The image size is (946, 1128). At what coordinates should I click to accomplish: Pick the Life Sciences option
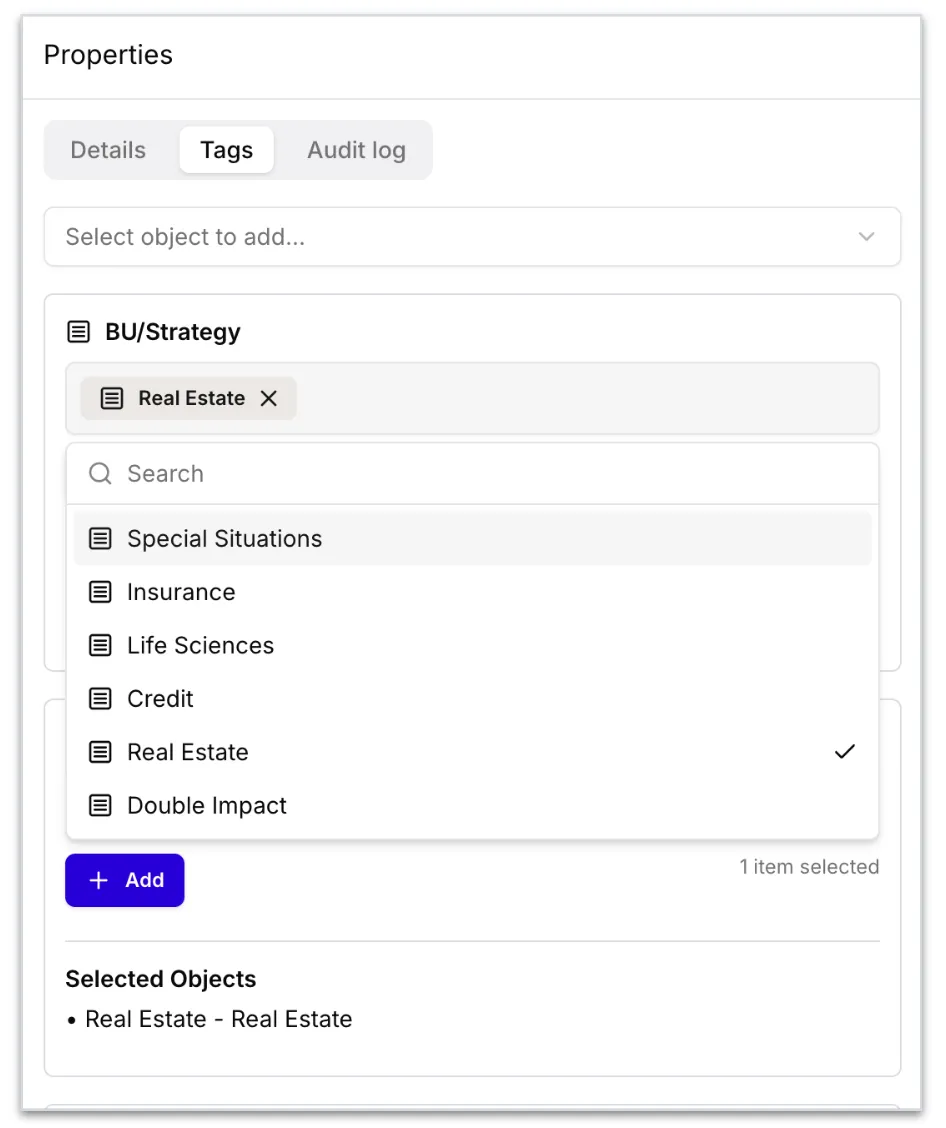point(472,645)
